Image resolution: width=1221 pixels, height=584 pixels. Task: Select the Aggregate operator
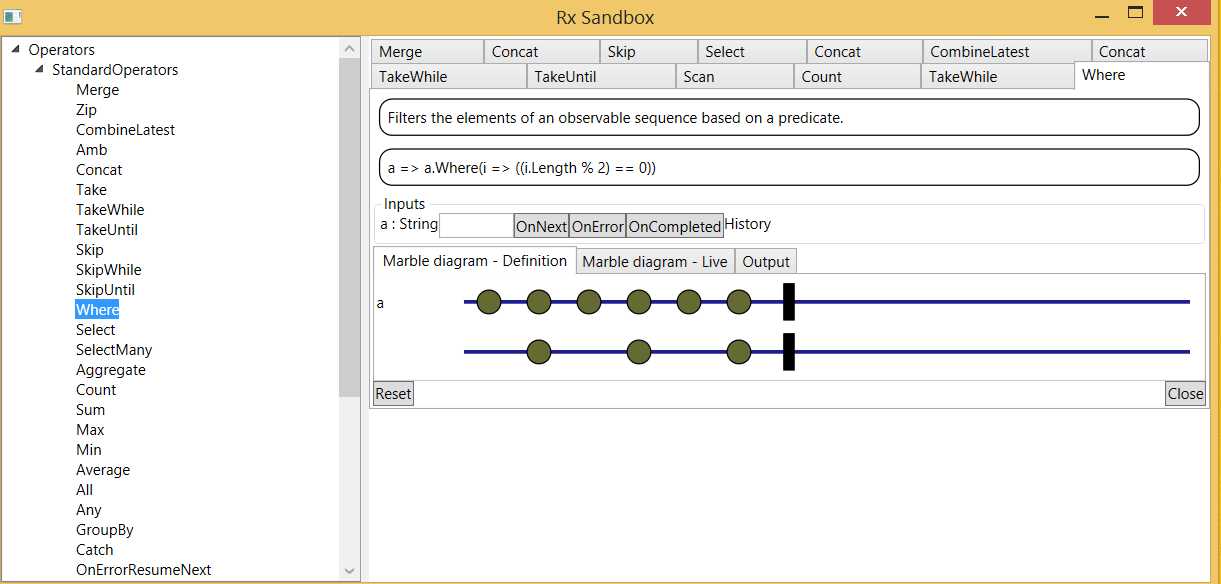click(110, 370)
